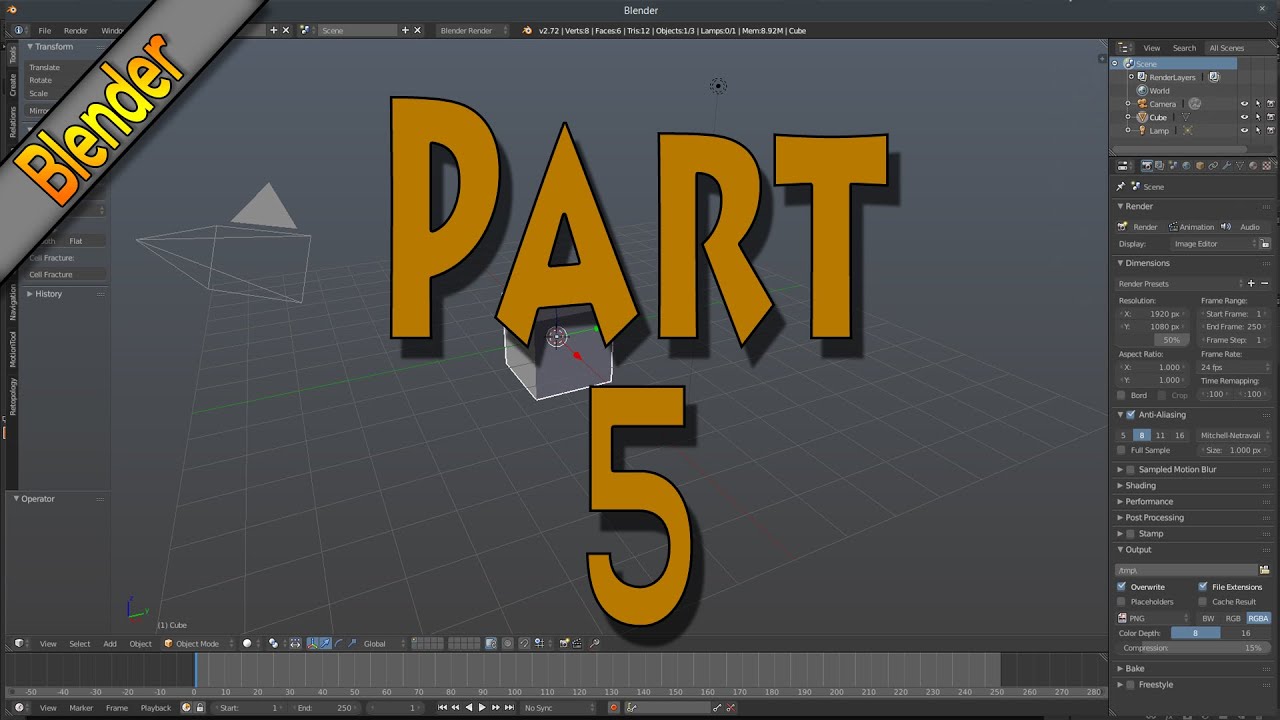The image size is (1280, 720).
Task: Click Cell Fracture button in tool shelf
Action: point(66,274)
